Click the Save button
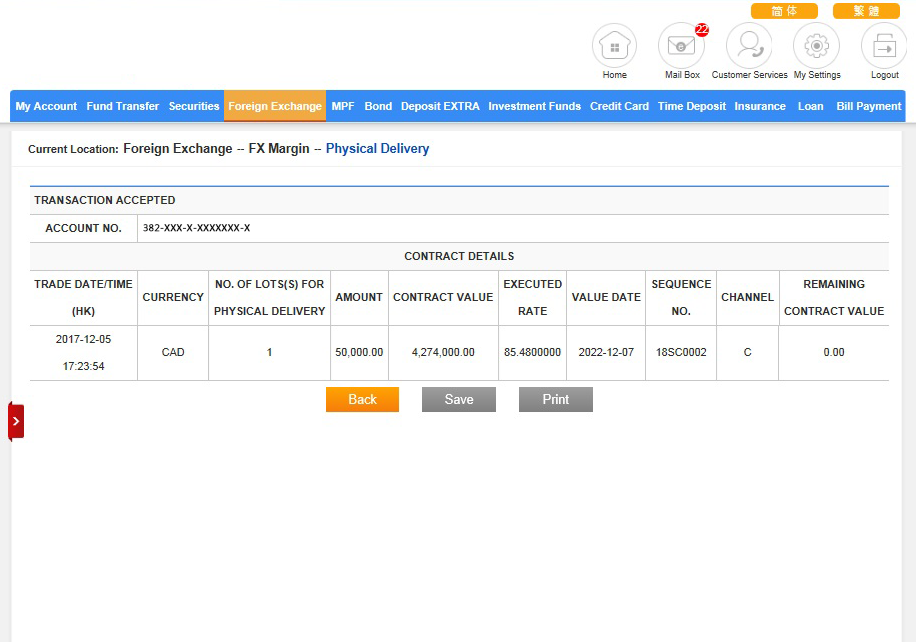Screen dimensions: 916x642 click(x=459, y=399)
